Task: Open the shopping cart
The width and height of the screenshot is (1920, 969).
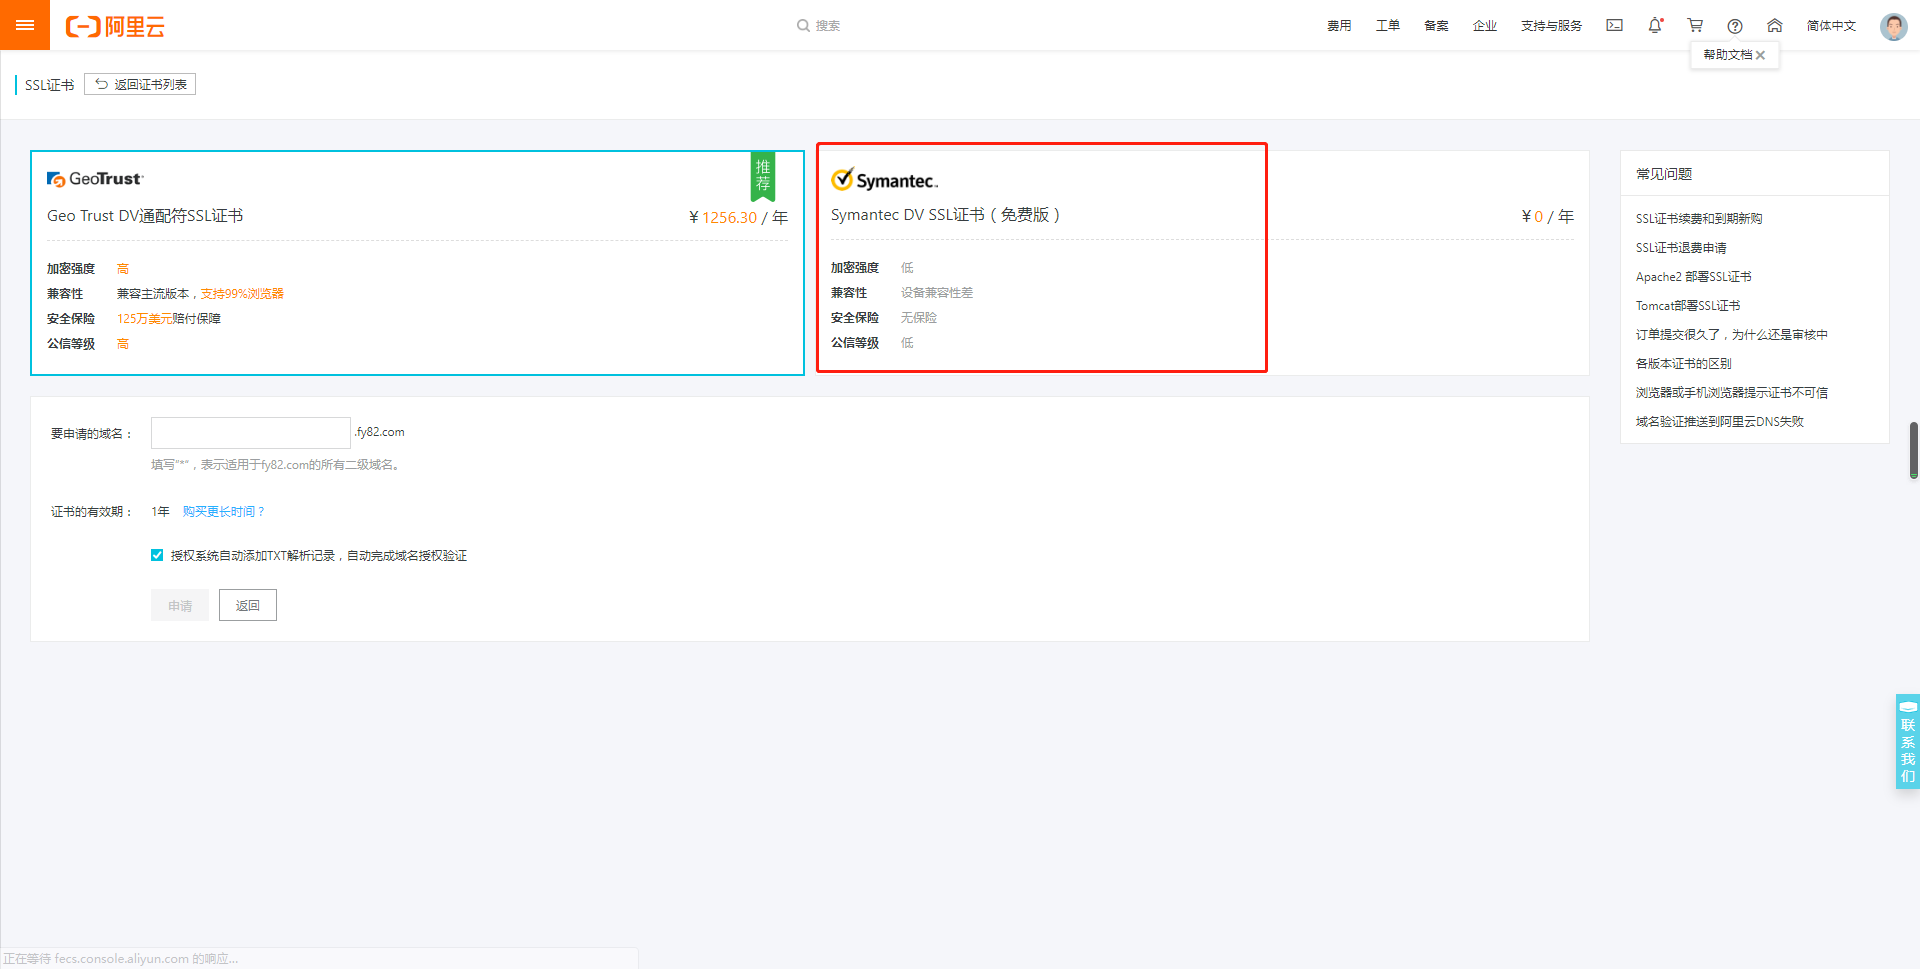Action: click(1695, 25)
